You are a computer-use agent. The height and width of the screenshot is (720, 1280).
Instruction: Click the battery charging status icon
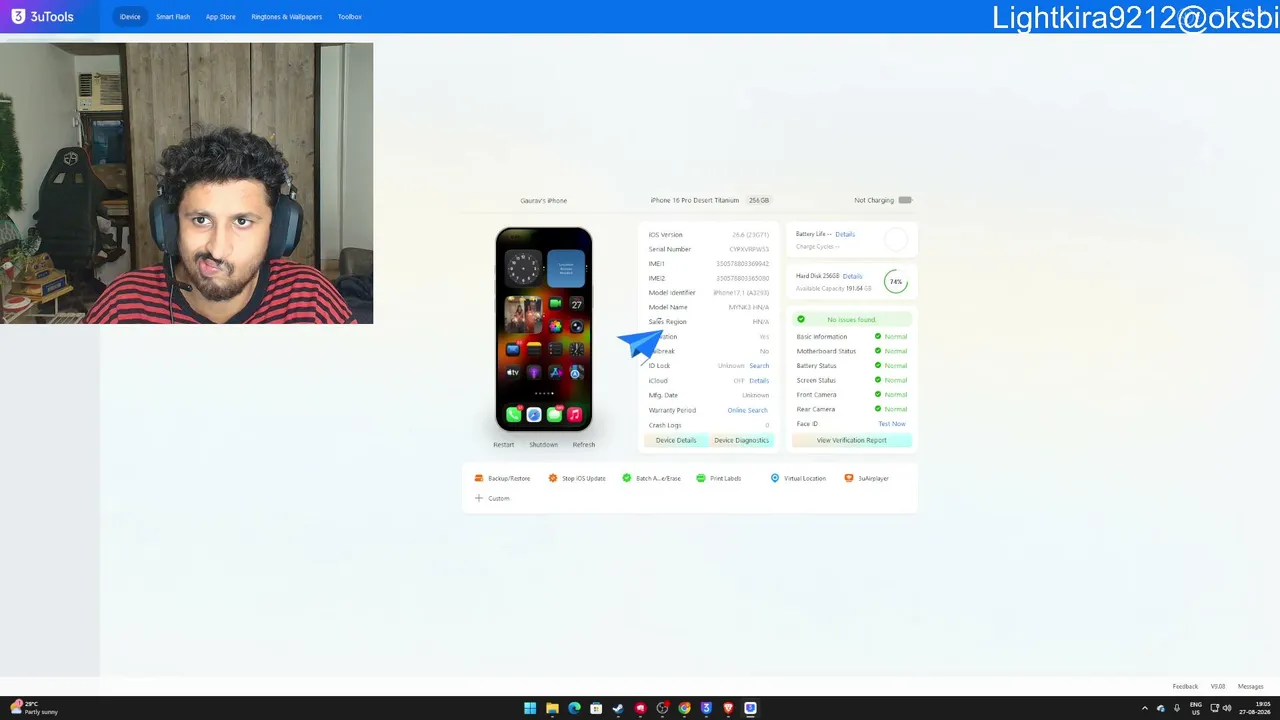905,200
